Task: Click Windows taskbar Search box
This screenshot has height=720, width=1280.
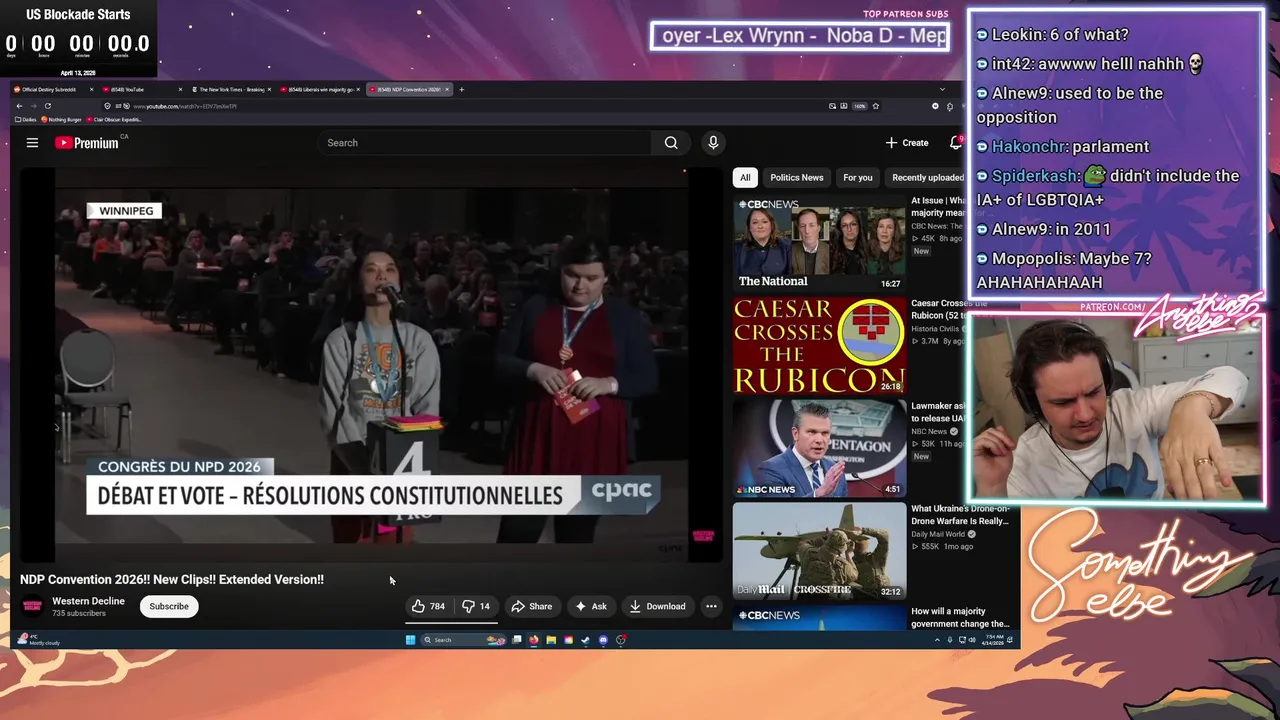Action: 463,640
